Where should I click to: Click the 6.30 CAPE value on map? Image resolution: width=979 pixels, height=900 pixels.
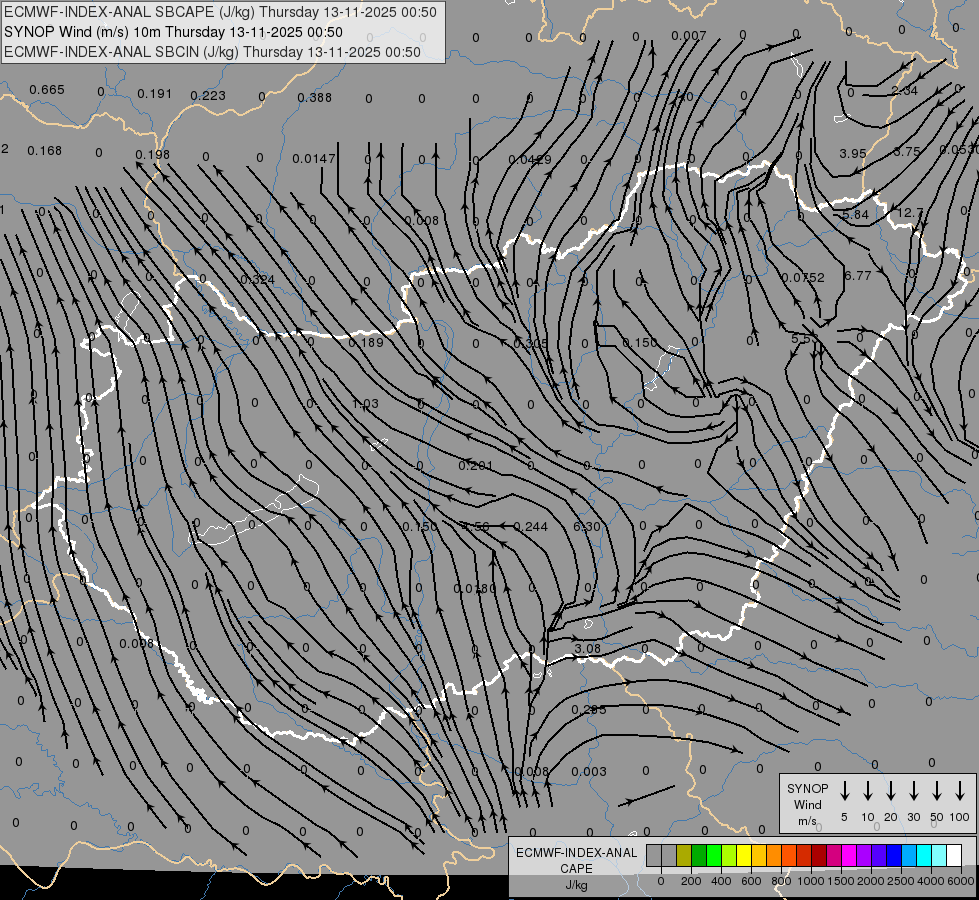click(587, 527)
